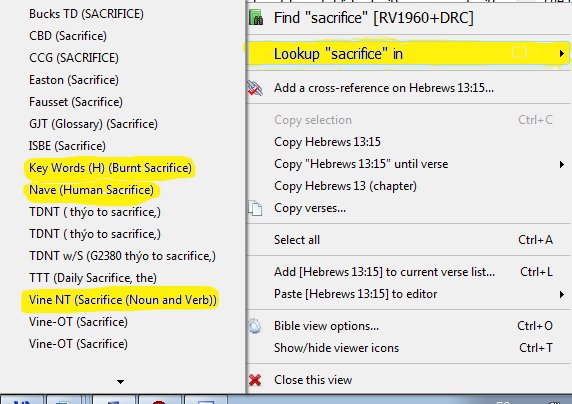
Task: Select the Select all menu entry
Action: pyautogui.click(x=297, y=240)
